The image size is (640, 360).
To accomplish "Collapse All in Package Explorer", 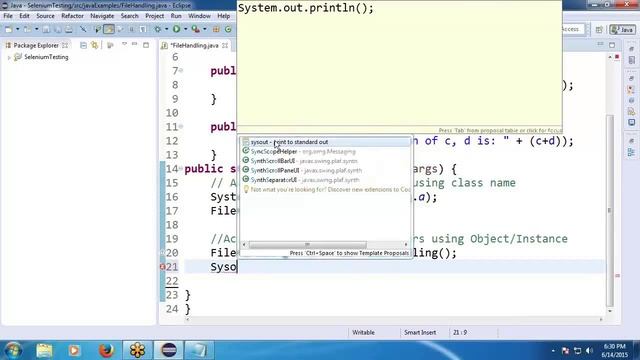I will point(83,45).
